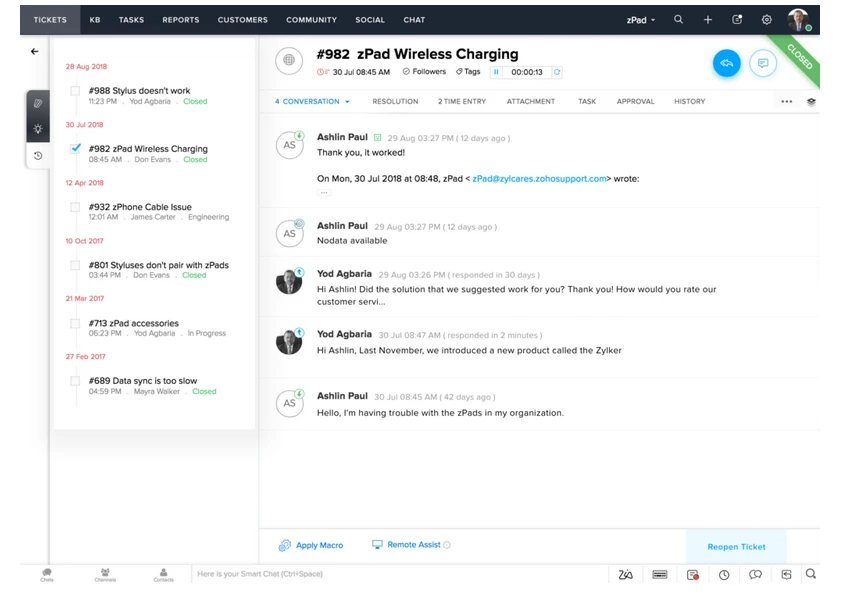Open the Community tab
The image size is (860, 595).
(312, 20)
